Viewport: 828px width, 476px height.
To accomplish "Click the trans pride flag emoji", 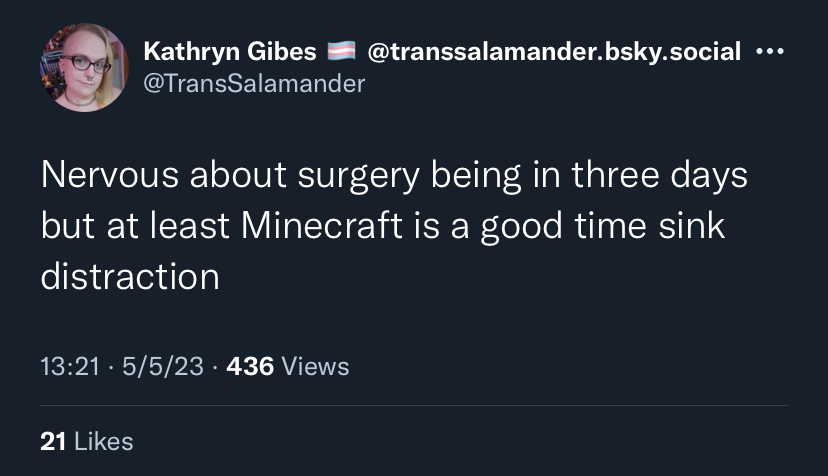I will coord(341,51).
